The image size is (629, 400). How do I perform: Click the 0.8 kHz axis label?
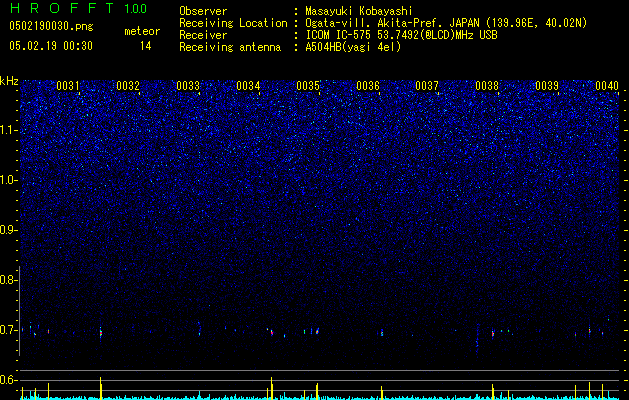[9, 280]
